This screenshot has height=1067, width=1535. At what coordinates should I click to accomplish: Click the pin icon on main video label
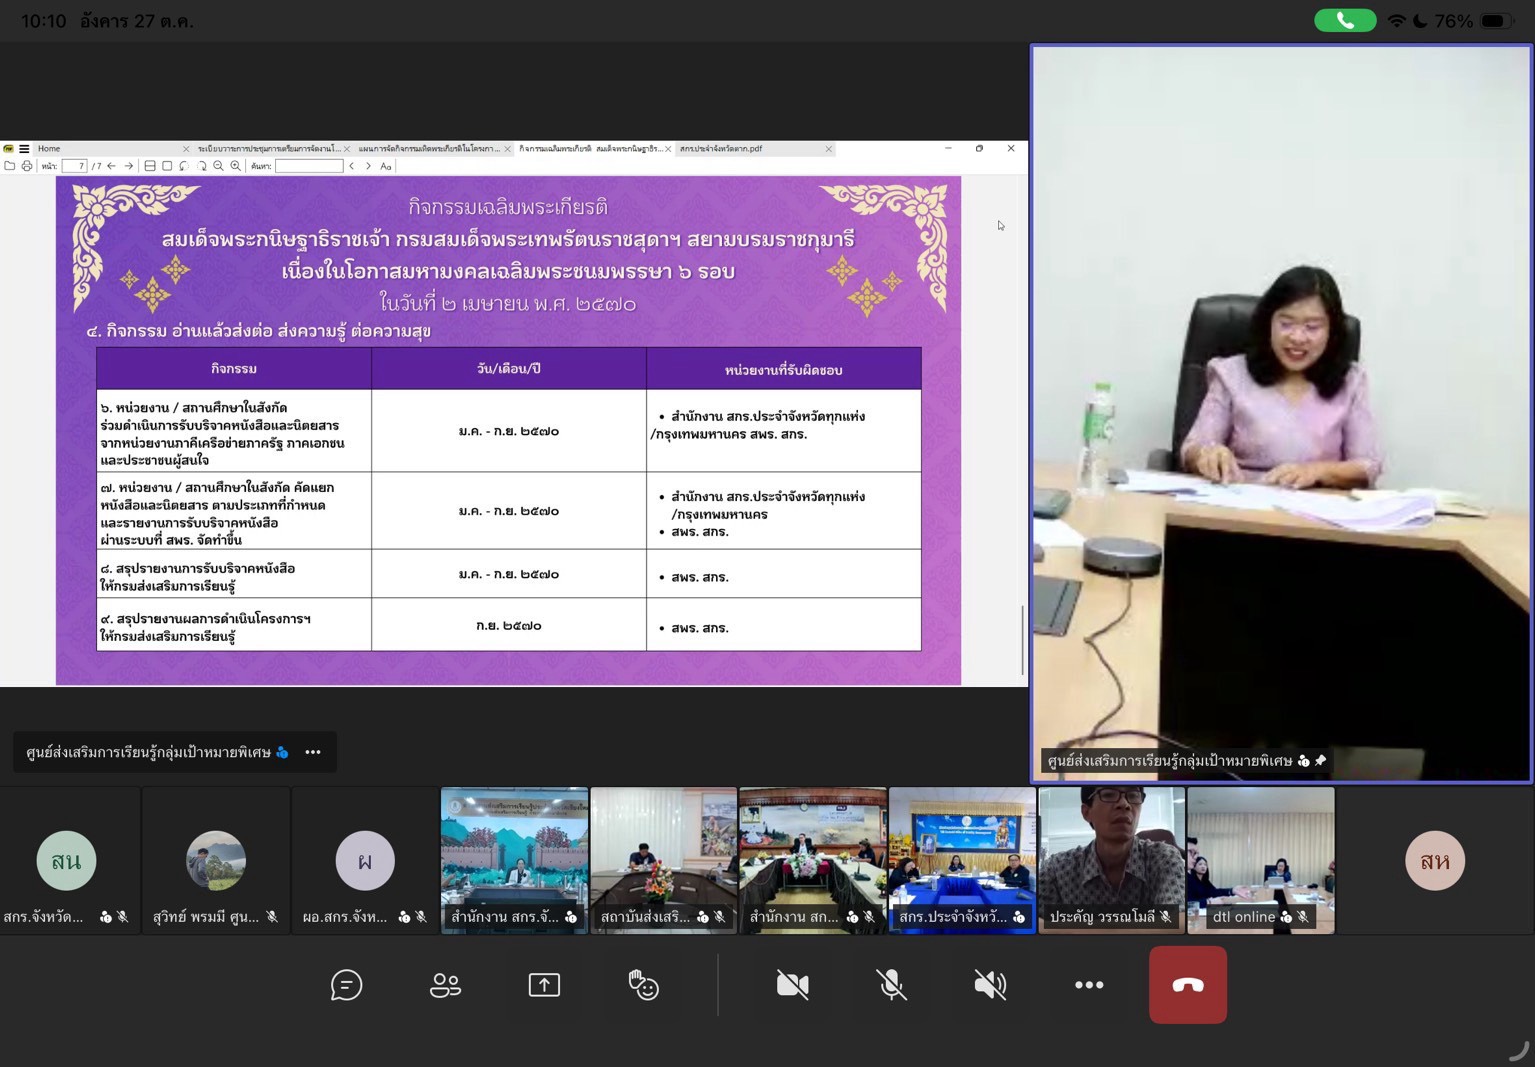[1320, 761]
